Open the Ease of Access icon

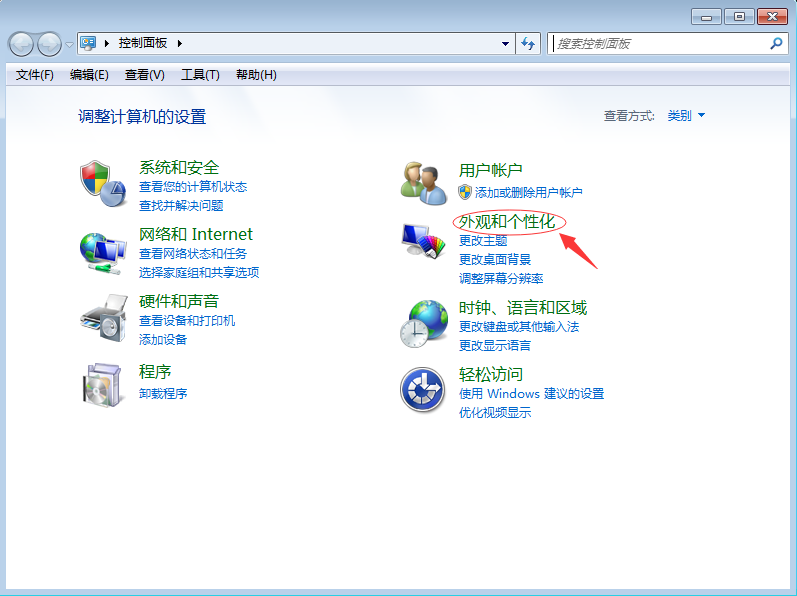point(423,389)
